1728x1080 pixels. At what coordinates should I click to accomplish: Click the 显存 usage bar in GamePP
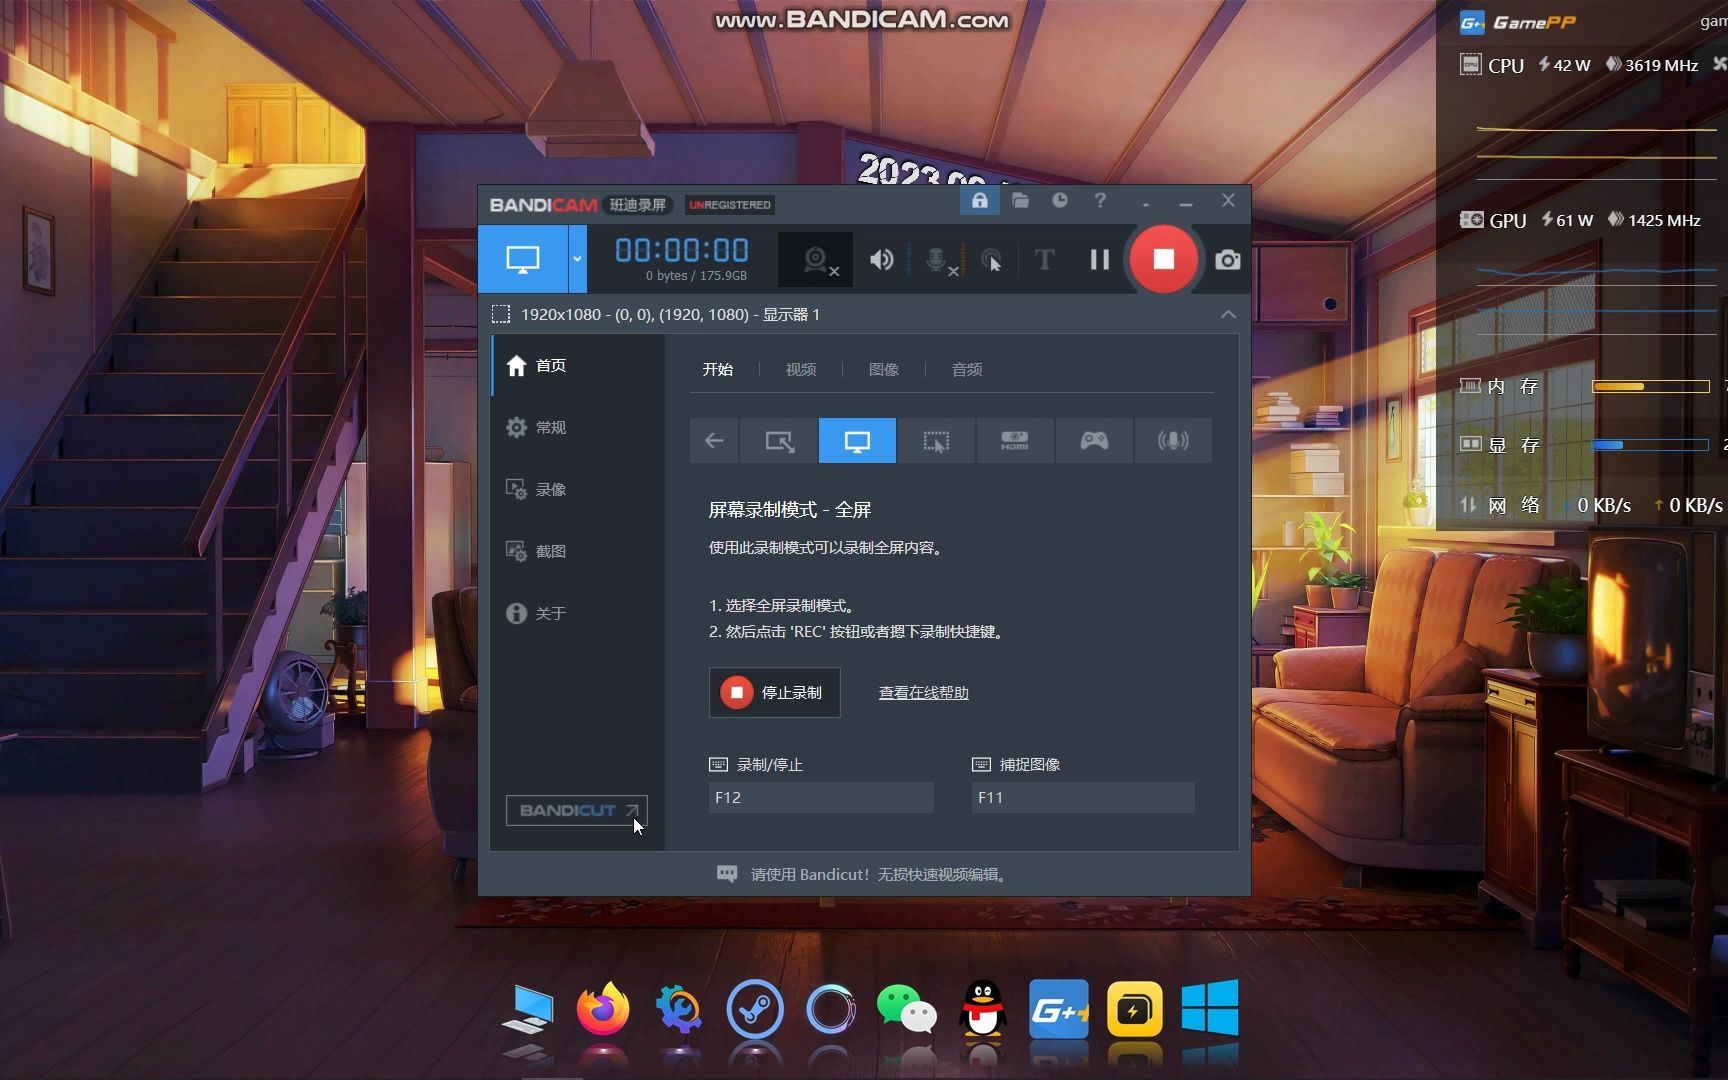click(x=1651, y=445)
